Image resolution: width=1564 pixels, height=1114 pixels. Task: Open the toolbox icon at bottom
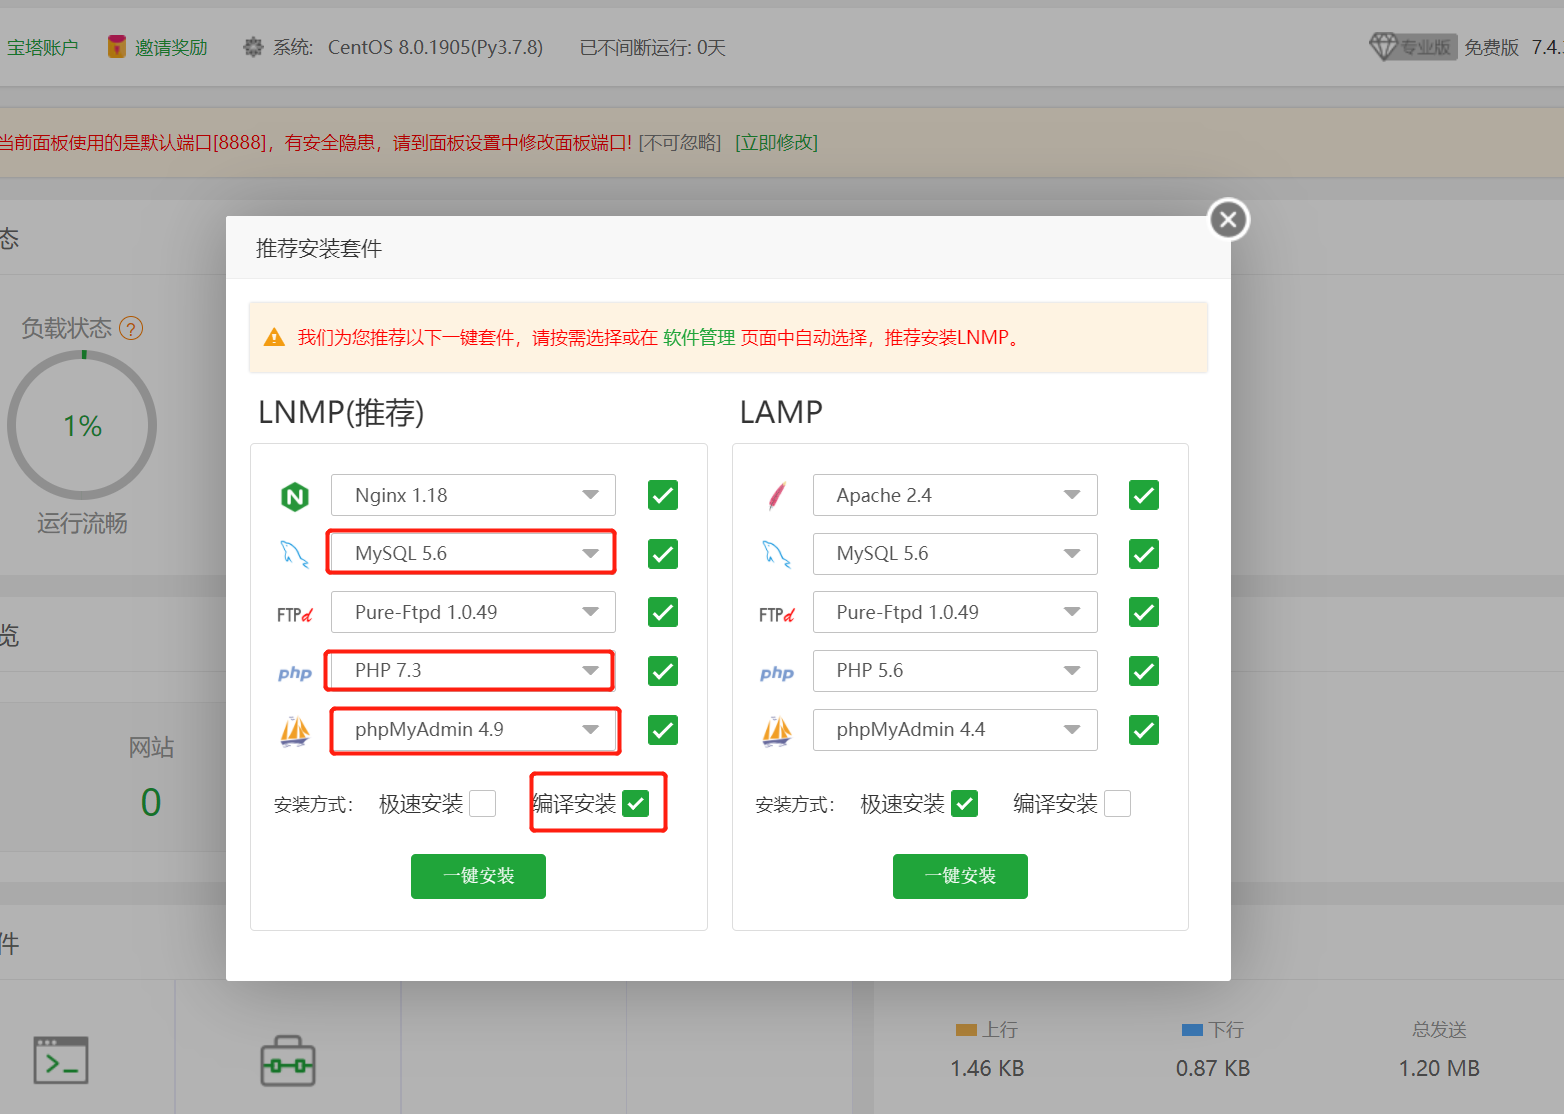click(288, 1061)
